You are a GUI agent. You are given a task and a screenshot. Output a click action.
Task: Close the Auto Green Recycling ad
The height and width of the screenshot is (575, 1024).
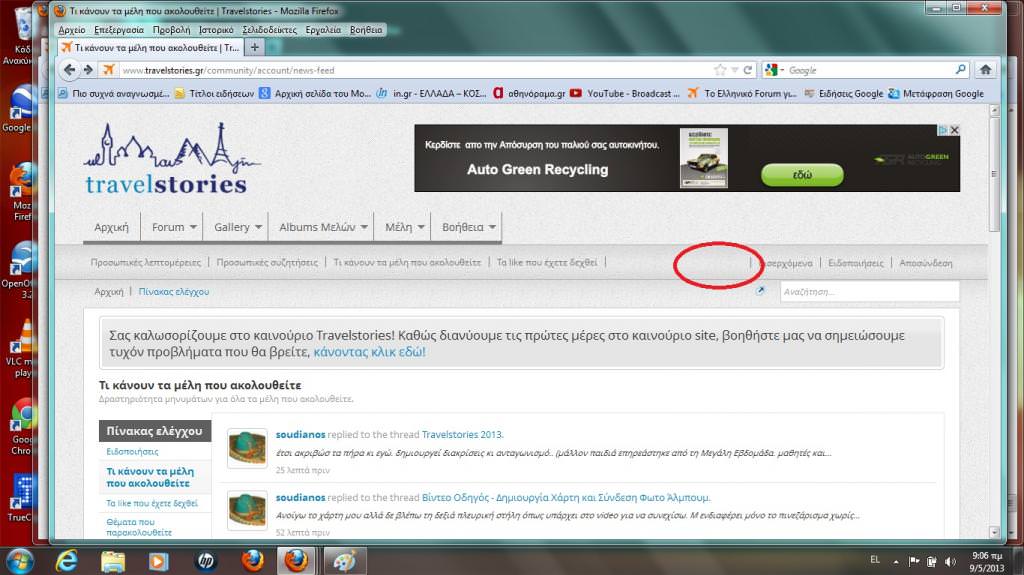pos(955,130)
